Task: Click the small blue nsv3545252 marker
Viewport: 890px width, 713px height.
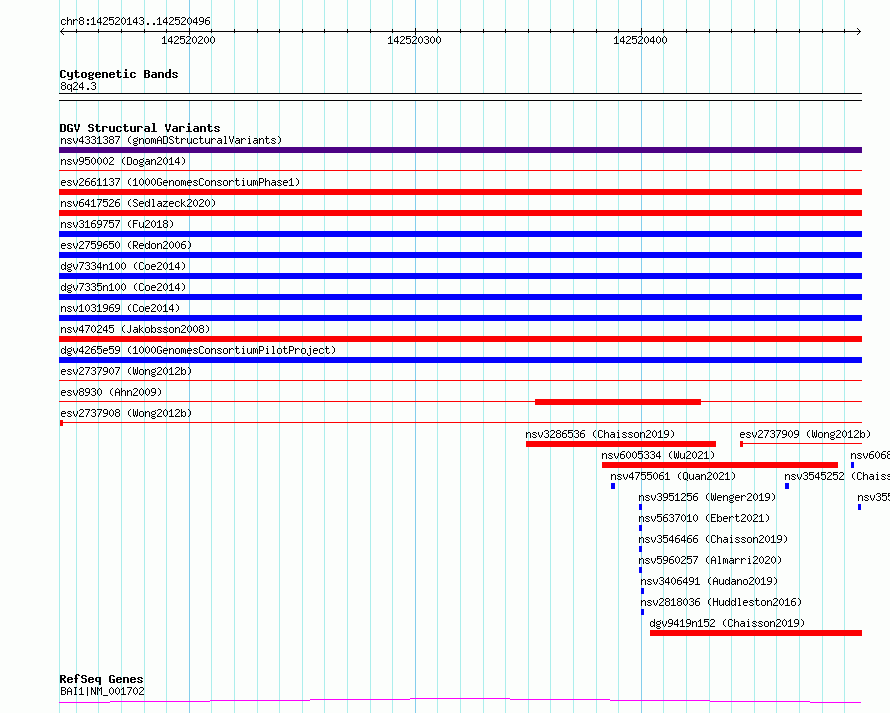Action: [x=787, y=486]
